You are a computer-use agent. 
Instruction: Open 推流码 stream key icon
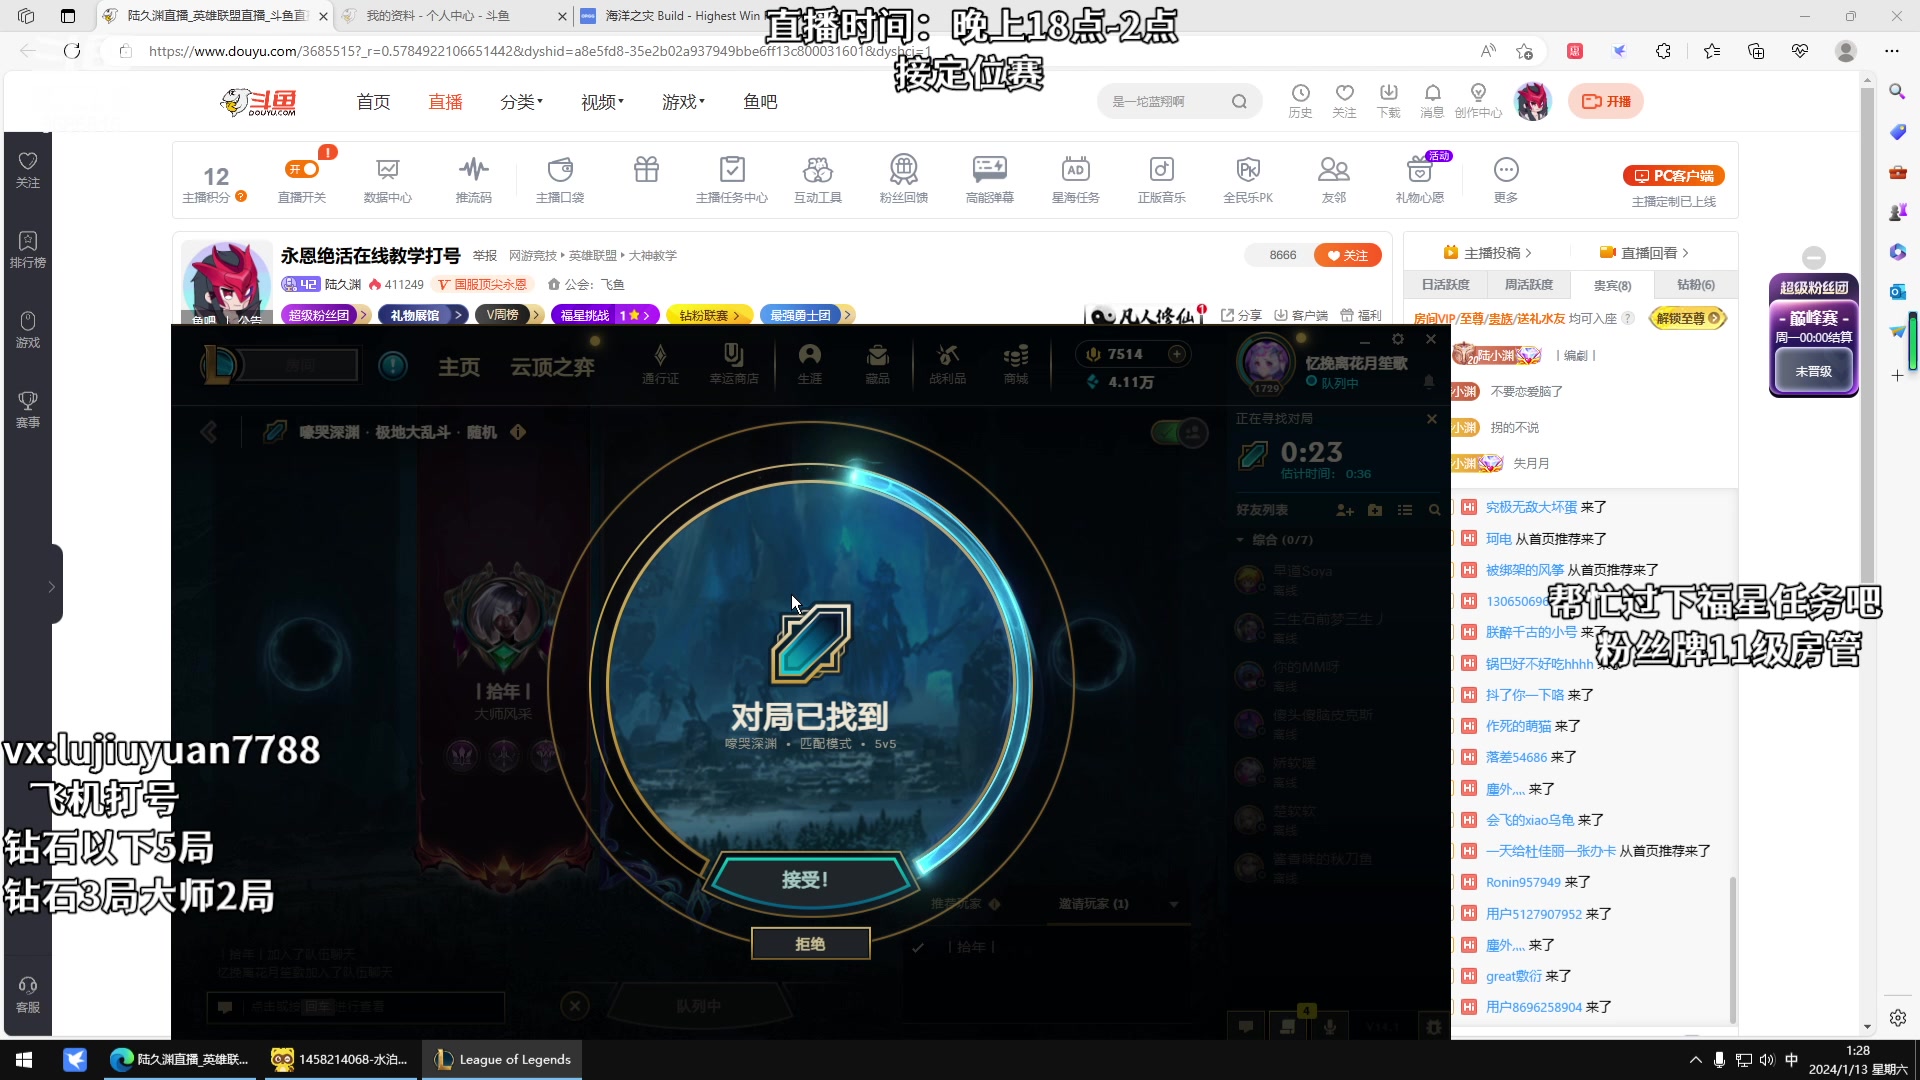(x=474, y=180)
